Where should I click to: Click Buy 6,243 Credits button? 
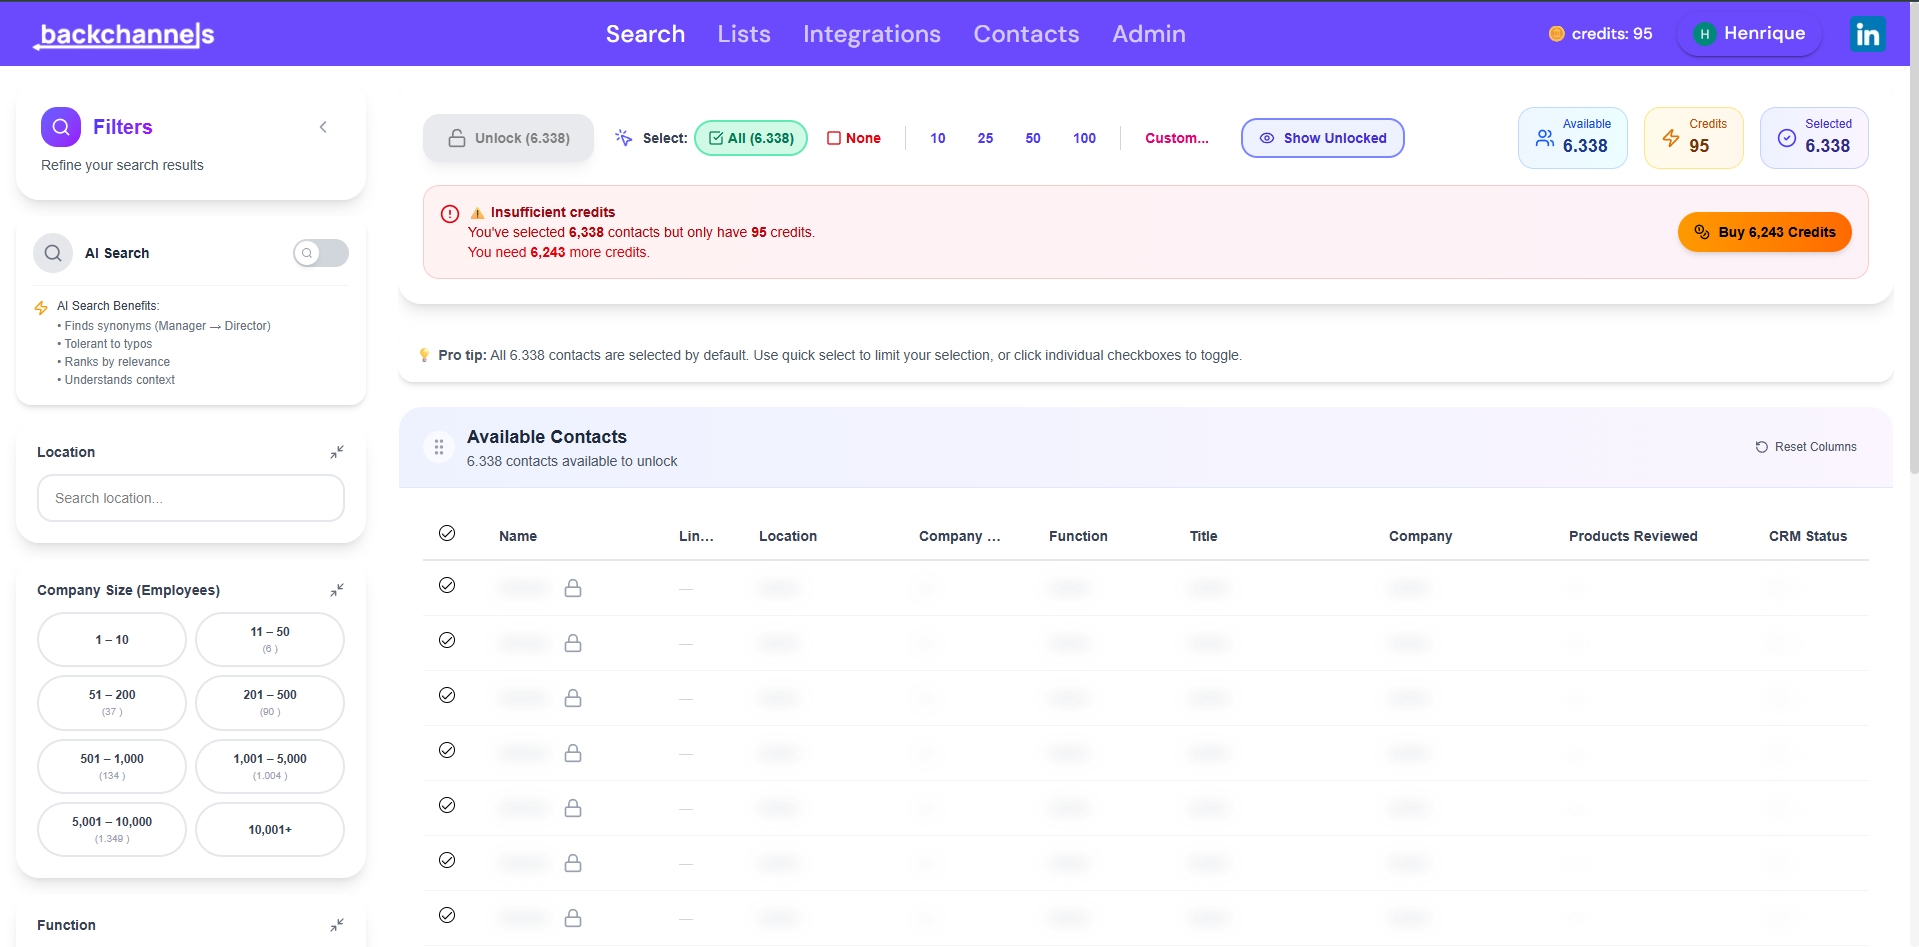pyautogui.click(x=1765, y=232)
